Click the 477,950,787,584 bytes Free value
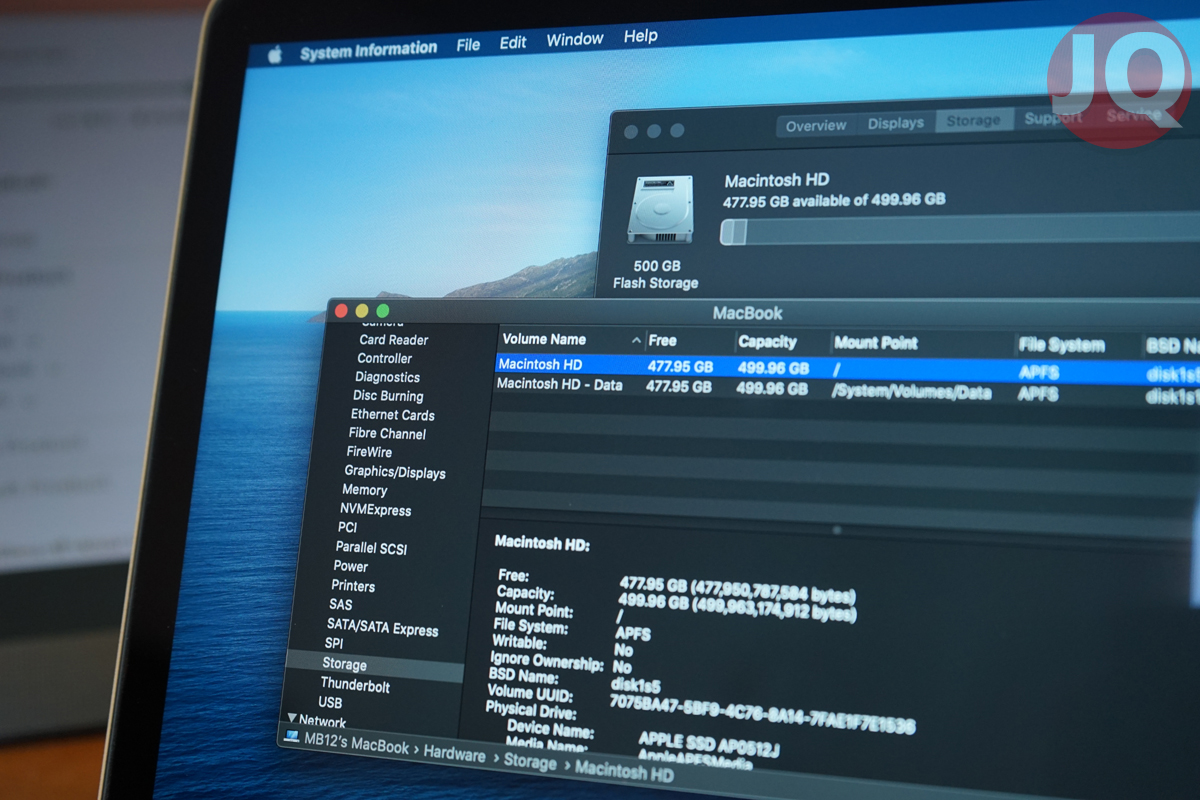This screenshot has height=800, width=1200. 738,588
